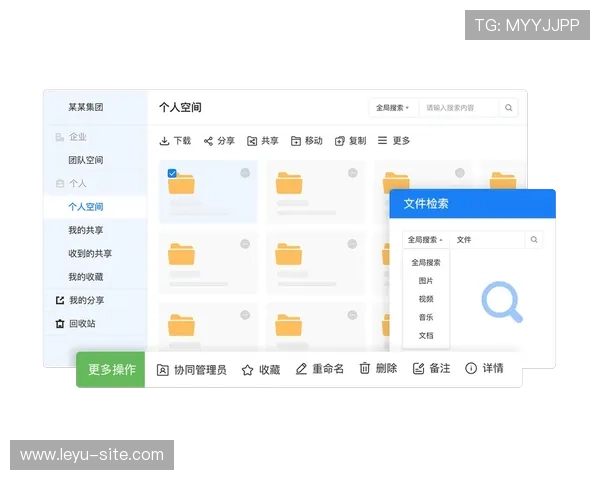Click the 回收站 recycle bin icon
The height and width of the screenshot is (480, 600).
click(x=60, y=324)
